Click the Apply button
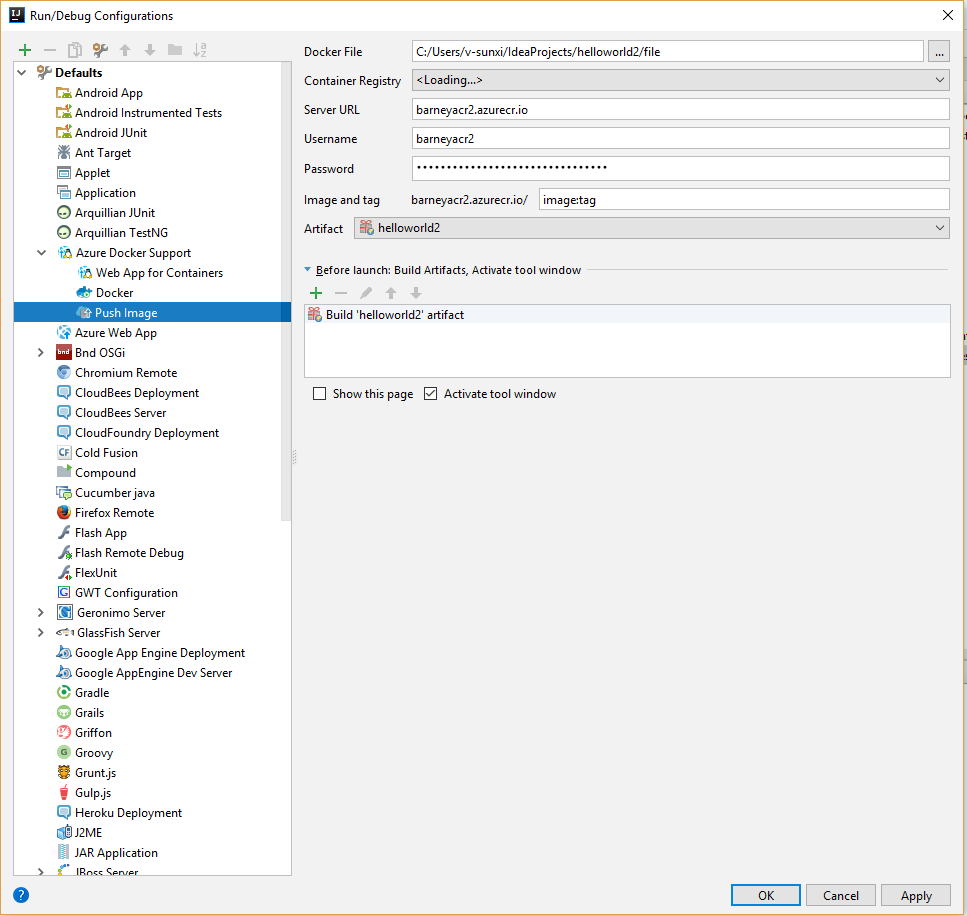 pos(915,895)
